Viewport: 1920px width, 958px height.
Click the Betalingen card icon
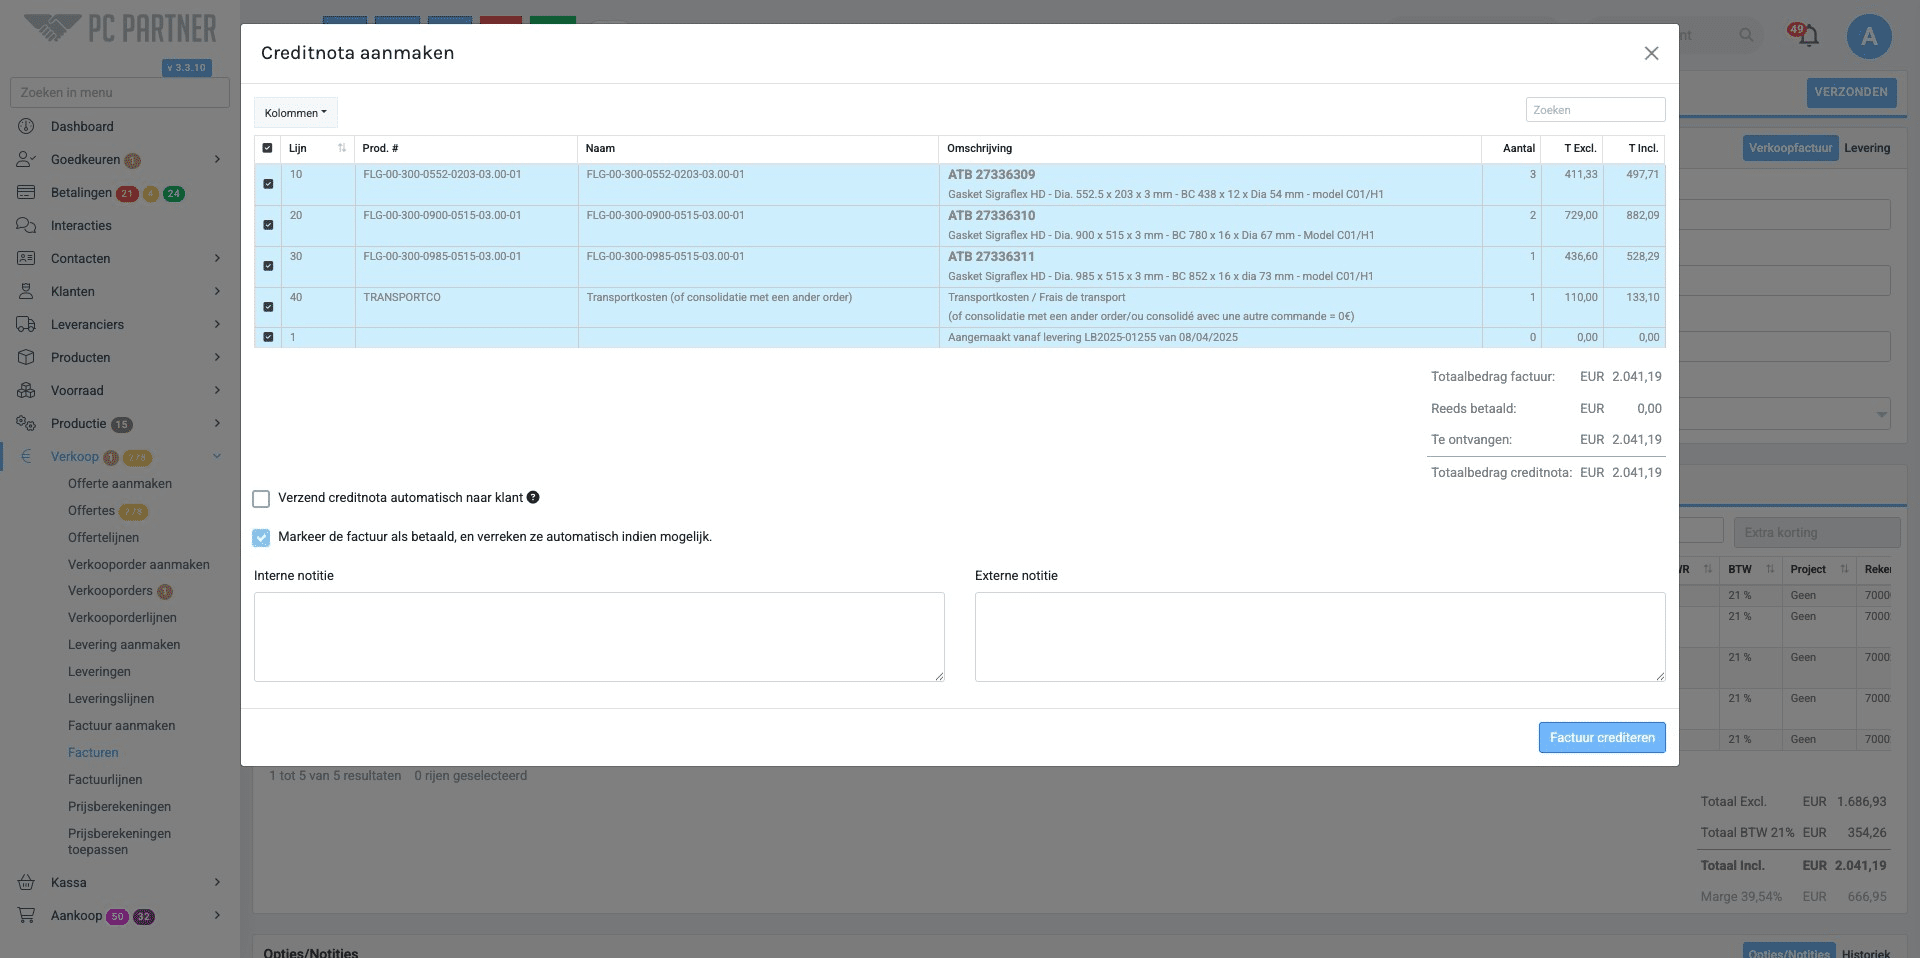point(26,192)
